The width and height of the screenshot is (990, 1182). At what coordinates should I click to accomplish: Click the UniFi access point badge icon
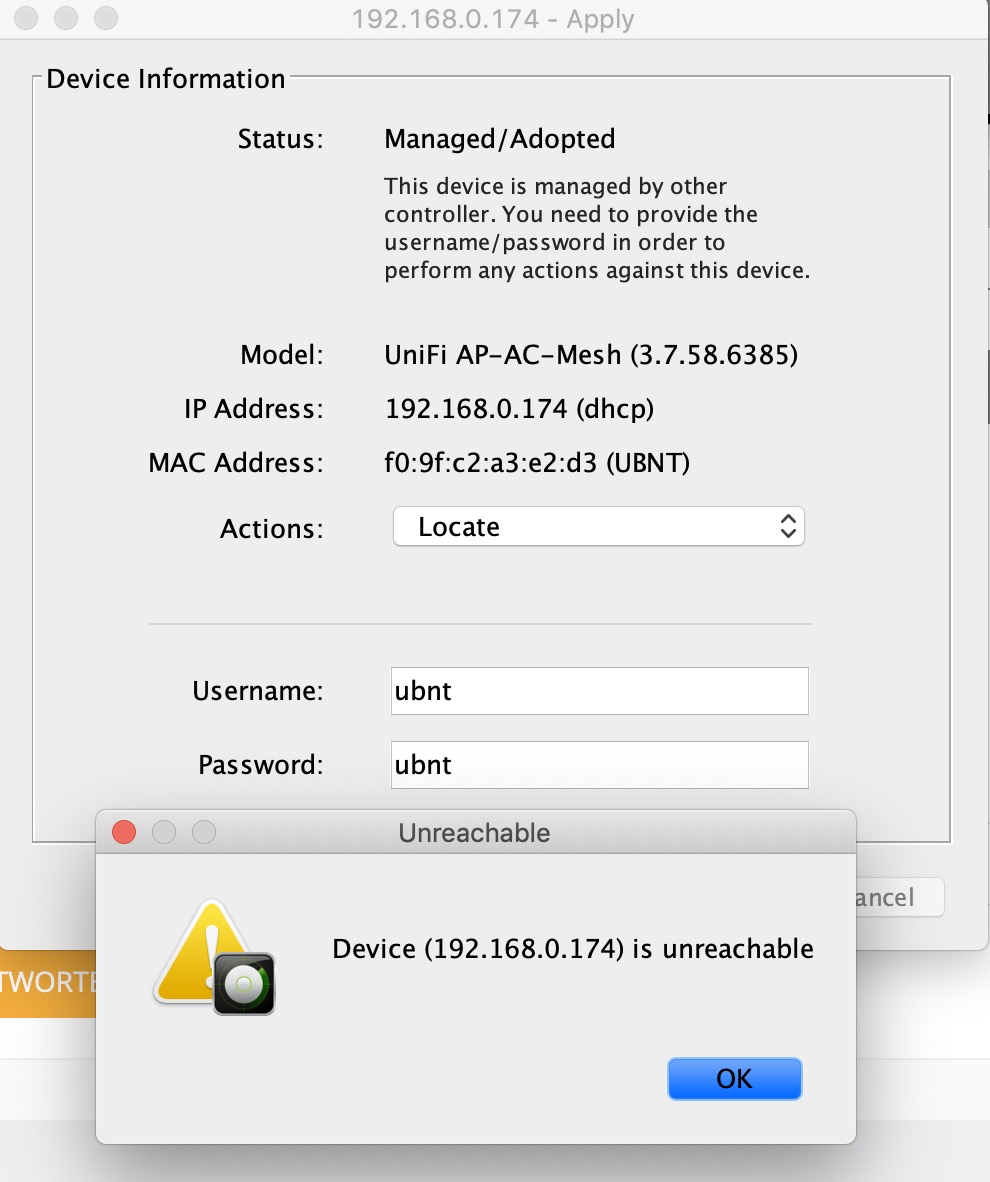pyautogui.click(x=244, y=983)
